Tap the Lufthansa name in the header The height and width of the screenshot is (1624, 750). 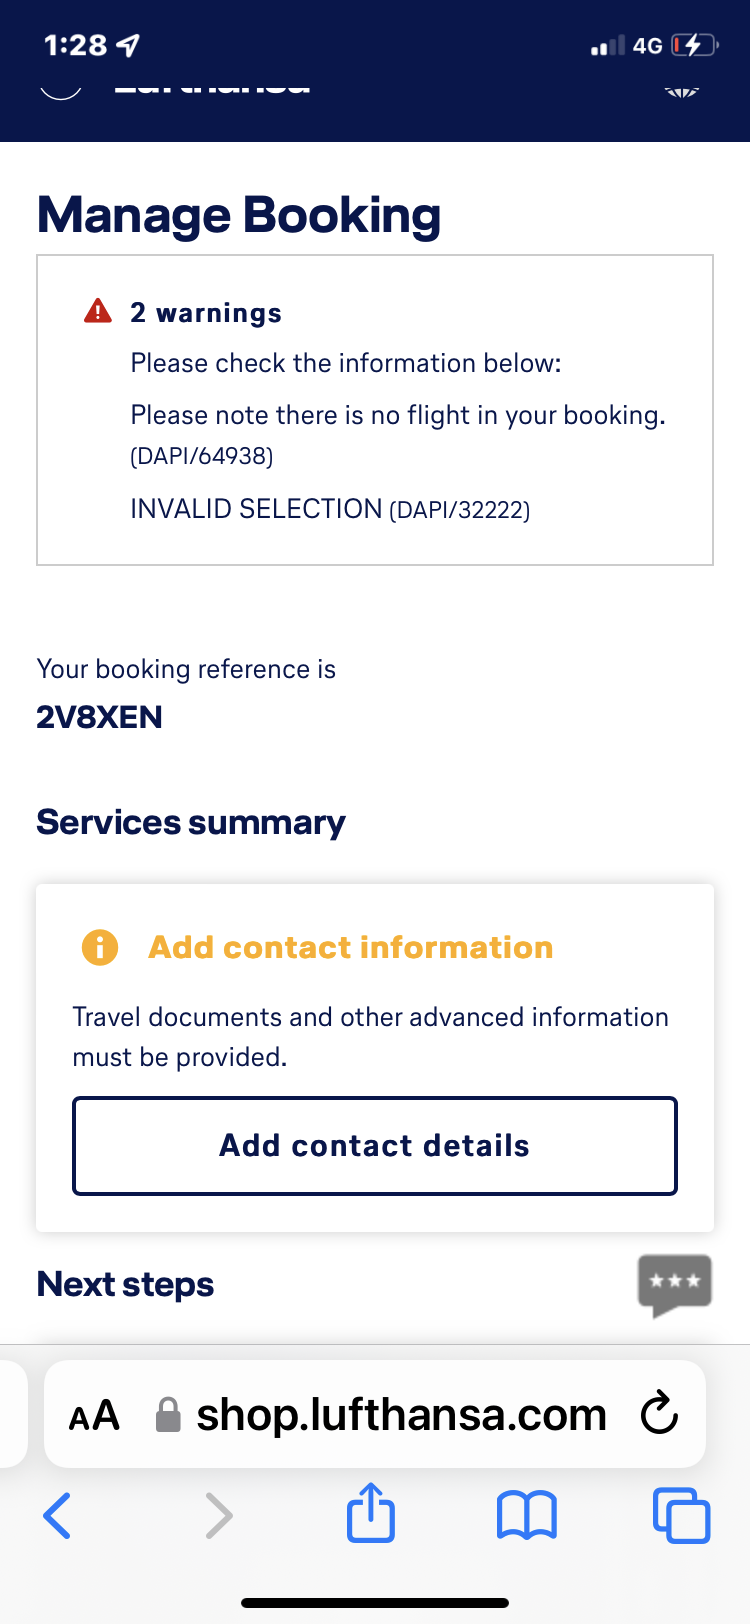(x=212, y=85)
